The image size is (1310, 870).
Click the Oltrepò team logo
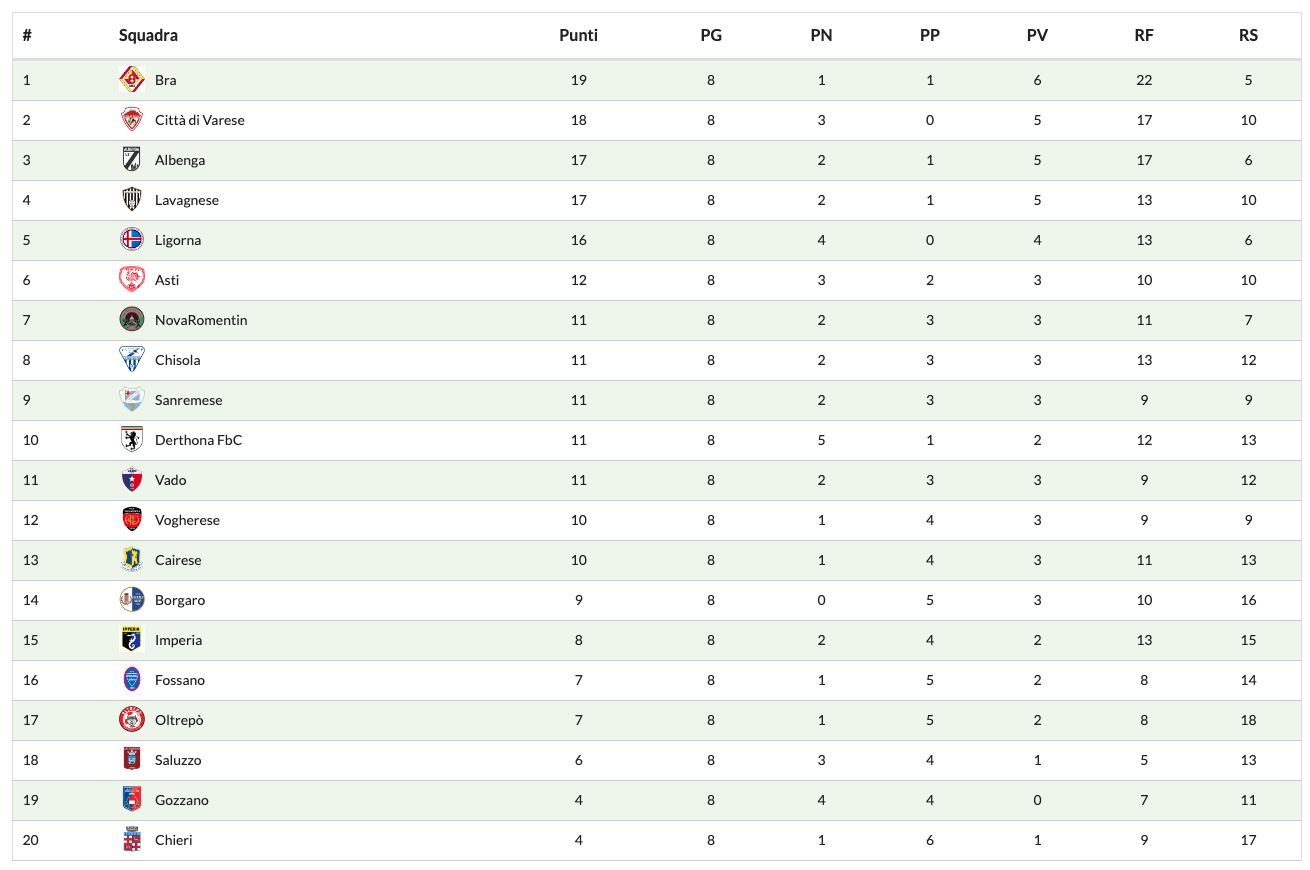[x=132, y=720]
